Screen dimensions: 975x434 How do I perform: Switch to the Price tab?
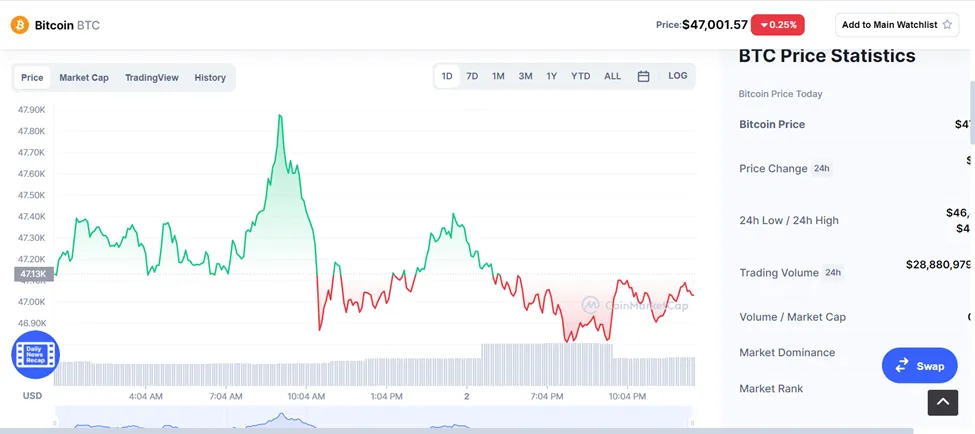point(32,78)
